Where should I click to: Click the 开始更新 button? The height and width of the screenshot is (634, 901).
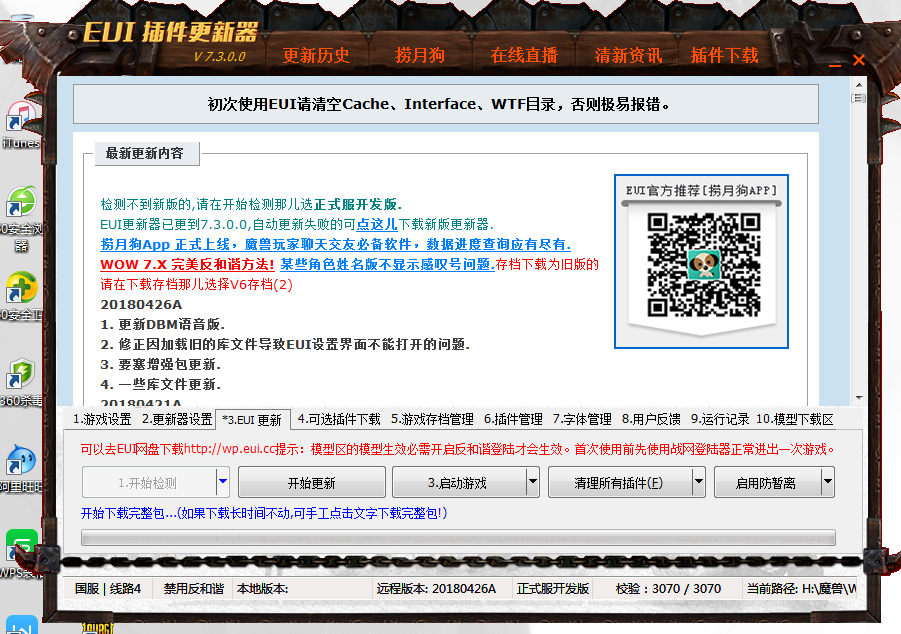click(311, 482)
